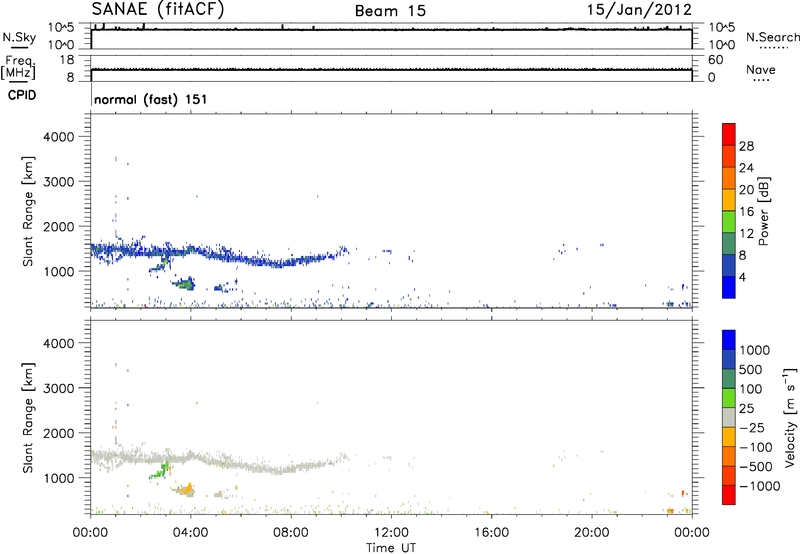The width and height of the screenshot is (800, 554).
Task: Pick the yellow-orange 16–20 dB power colorbar segment
Action: click(x=729, y=200)
